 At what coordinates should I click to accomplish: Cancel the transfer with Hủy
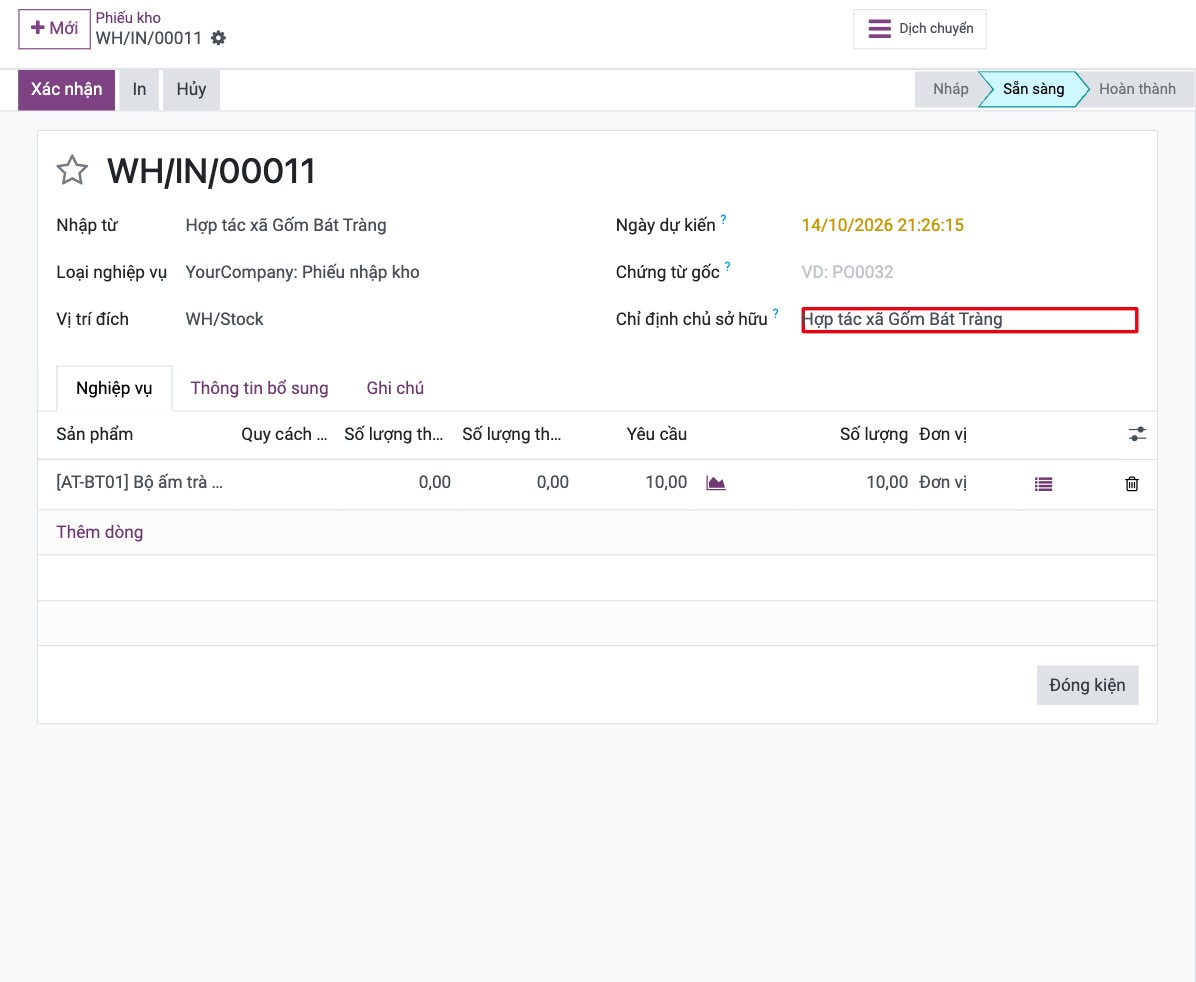click(x=191, y=89)
